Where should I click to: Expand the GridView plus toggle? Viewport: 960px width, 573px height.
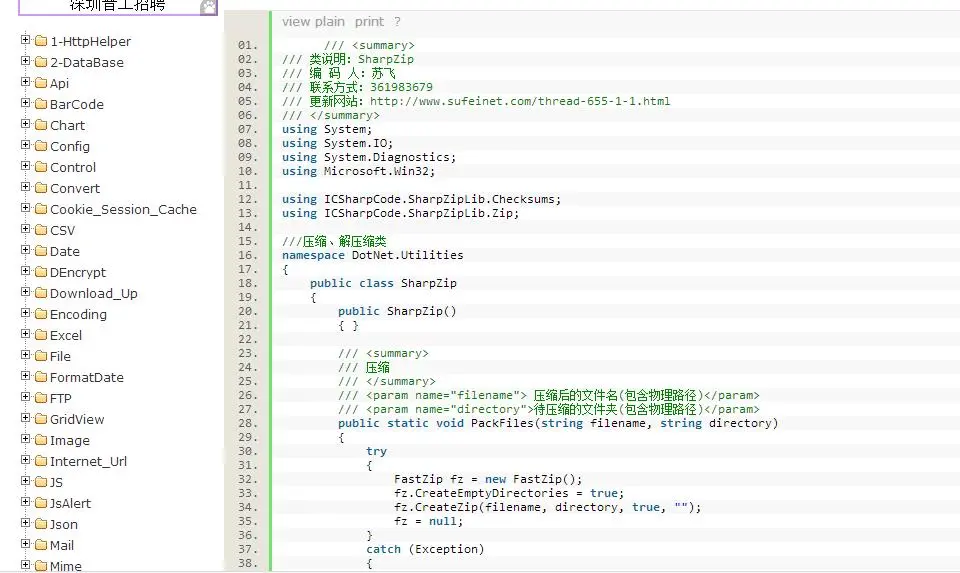click(x=26, y=419)
